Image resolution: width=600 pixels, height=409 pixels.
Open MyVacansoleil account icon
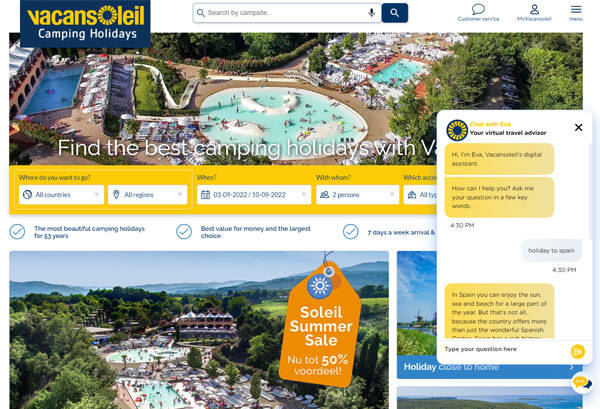tap(534, 9)
